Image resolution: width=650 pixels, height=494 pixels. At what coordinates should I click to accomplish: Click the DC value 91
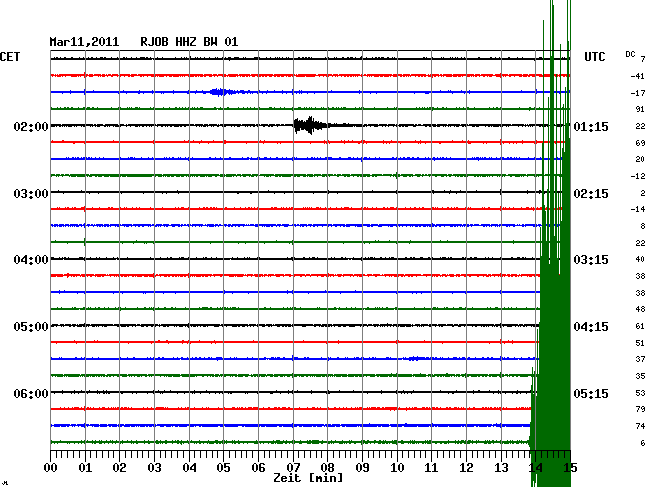[640, 109]
